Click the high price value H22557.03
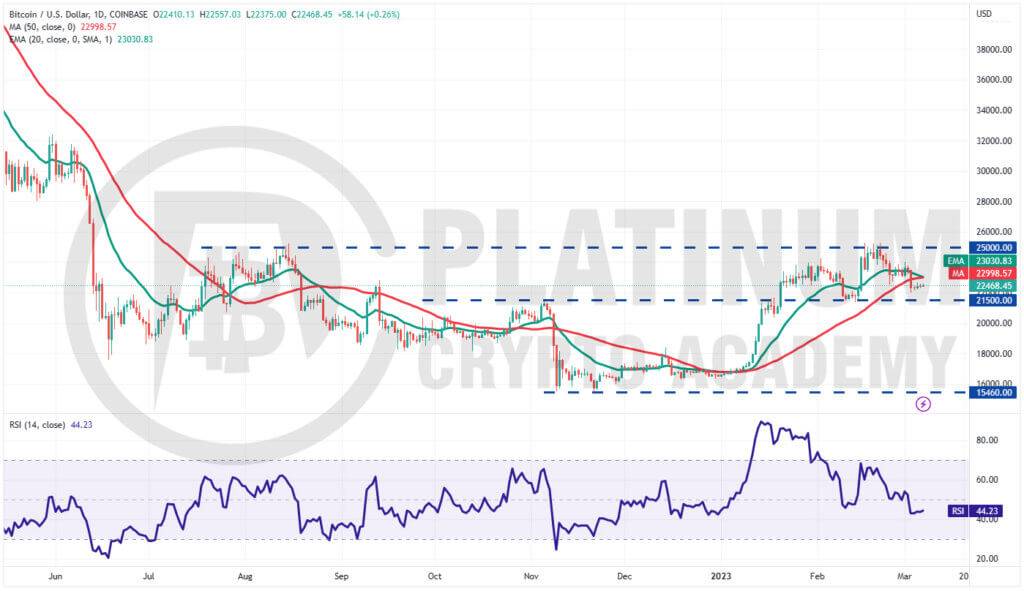The image size is (1024, 591). pyautogui.click(x=220, y=14)
